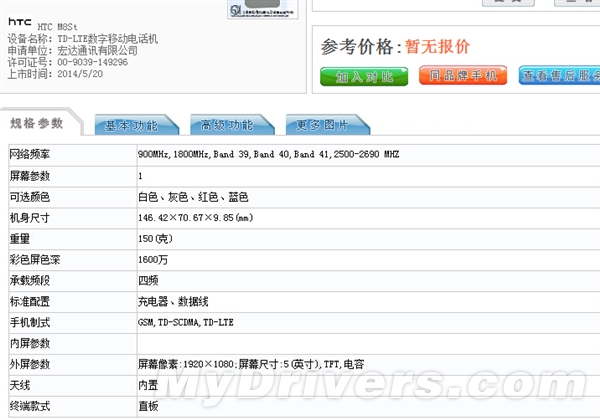Click the blue 查看售后服务 button
Image resolution: width=600 pixels, height=420 pixels.
[559, 75]
